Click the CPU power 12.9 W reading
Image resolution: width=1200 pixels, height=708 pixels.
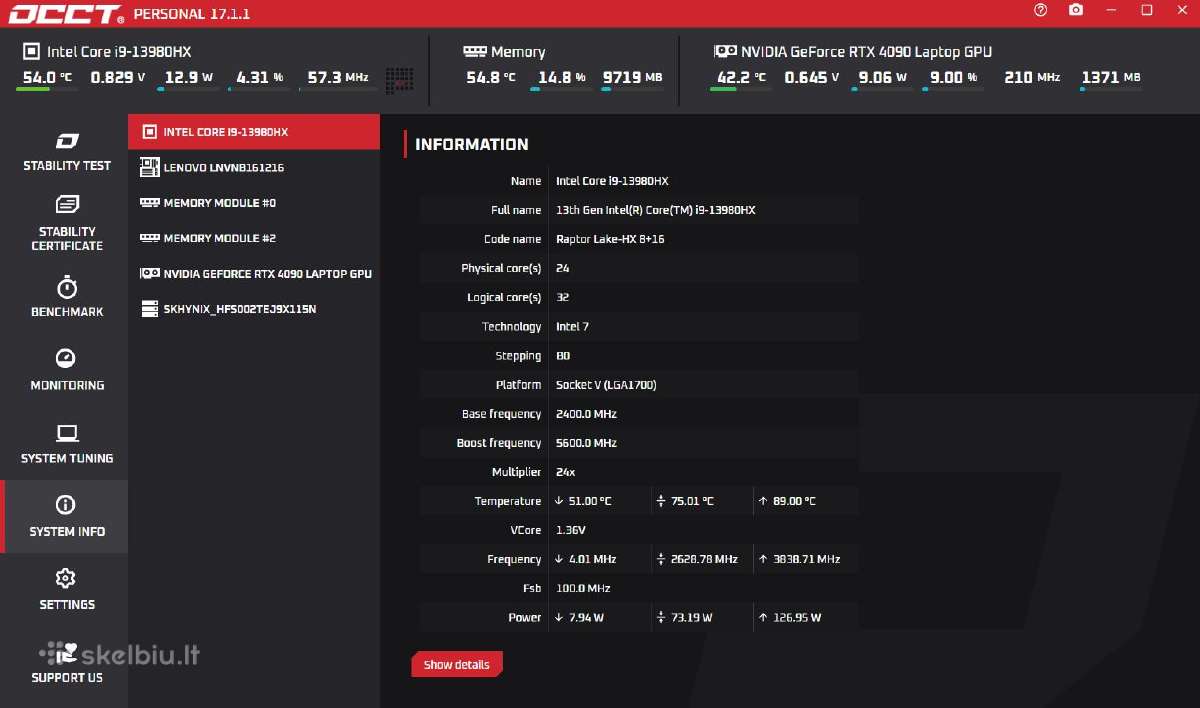189,77
